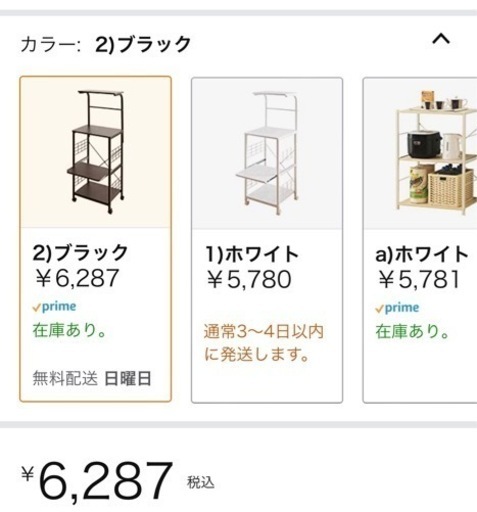This screenshot has width=477, height=512.
Task: Choose the 2)ブラック color option label
Action: coord(80,253)
